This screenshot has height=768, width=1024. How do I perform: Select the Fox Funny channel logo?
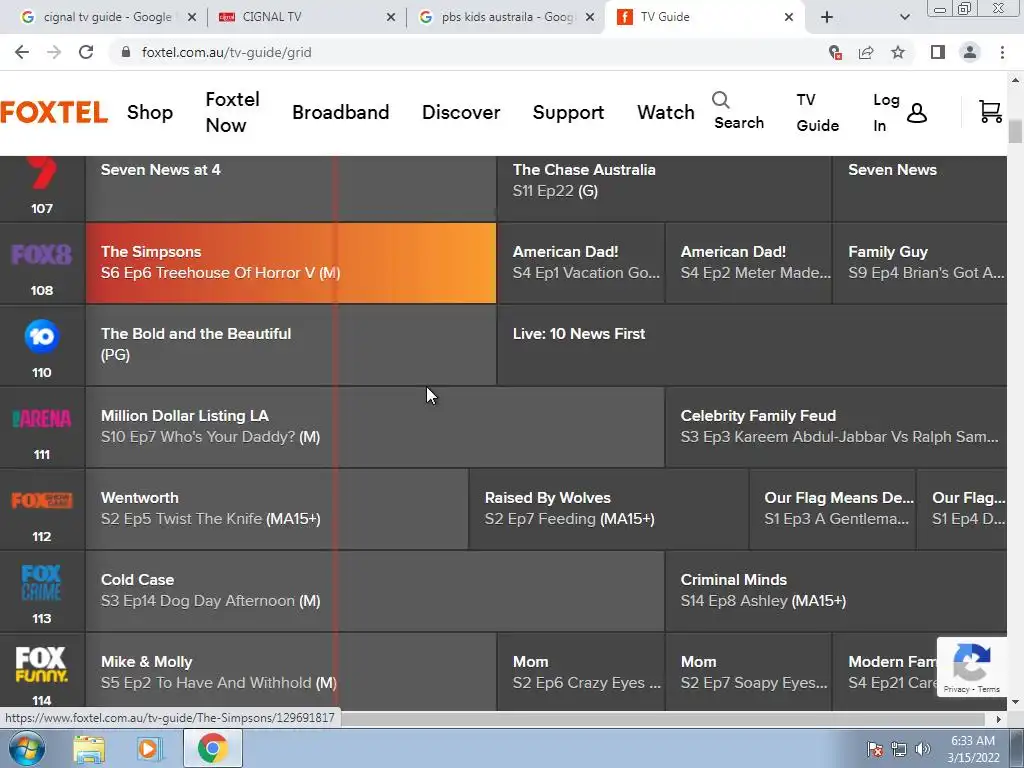coord(42,665)
